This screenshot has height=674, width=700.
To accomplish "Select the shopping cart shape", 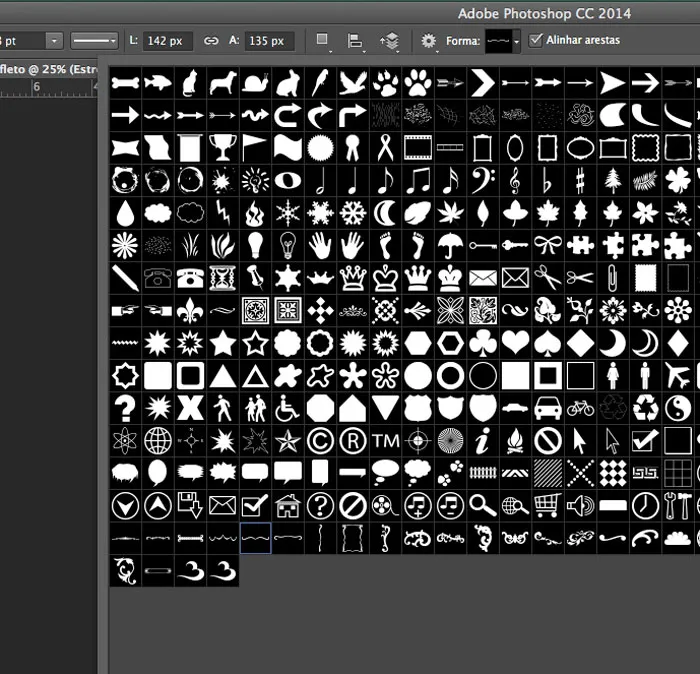I will coord(548,506).
